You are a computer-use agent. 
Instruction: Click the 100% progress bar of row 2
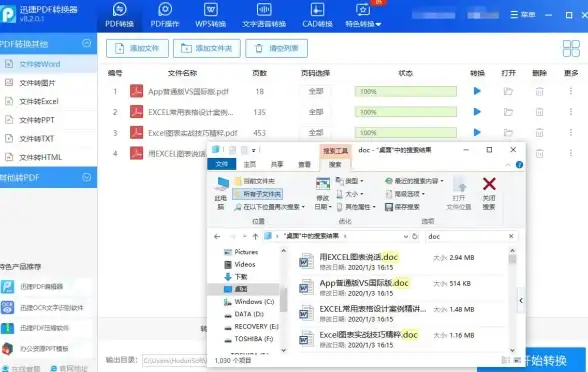tap(406, 112)
